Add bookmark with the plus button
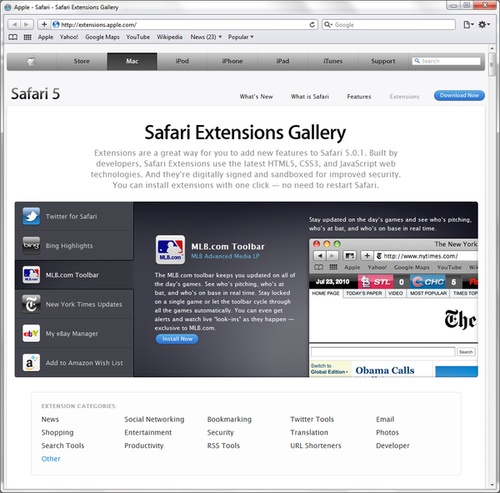The image size is (500, 493). click(x=44, y=24)
